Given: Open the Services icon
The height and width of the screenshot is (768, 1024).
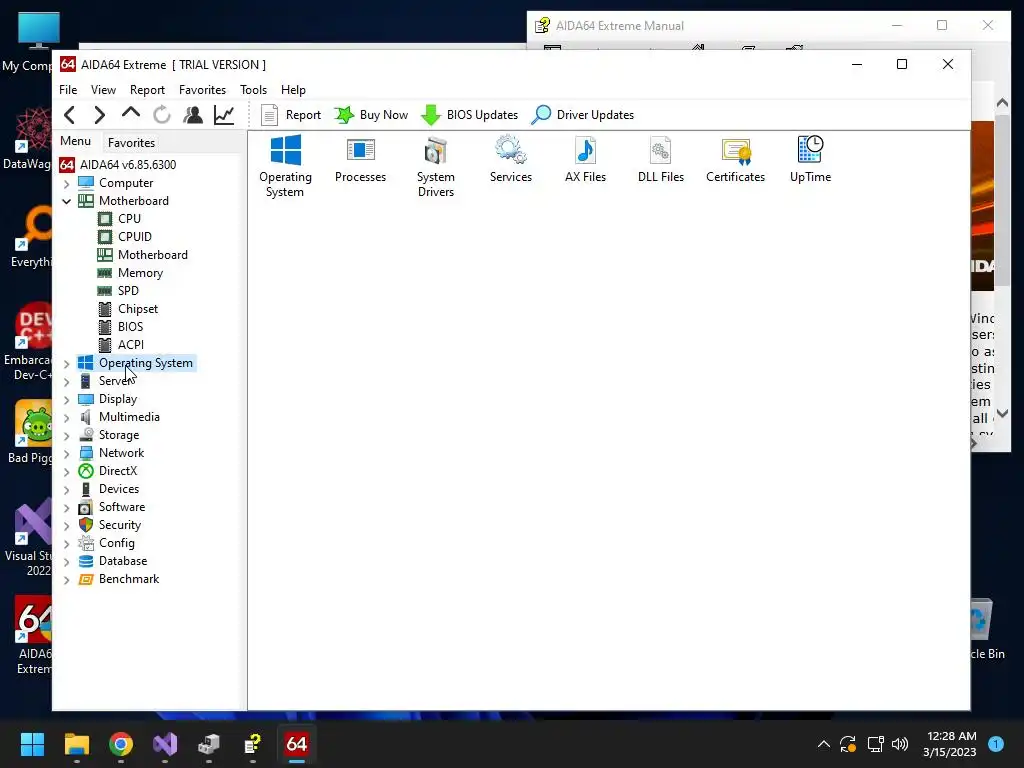Looking at the screenshot, I should click(x=511, y=160).
